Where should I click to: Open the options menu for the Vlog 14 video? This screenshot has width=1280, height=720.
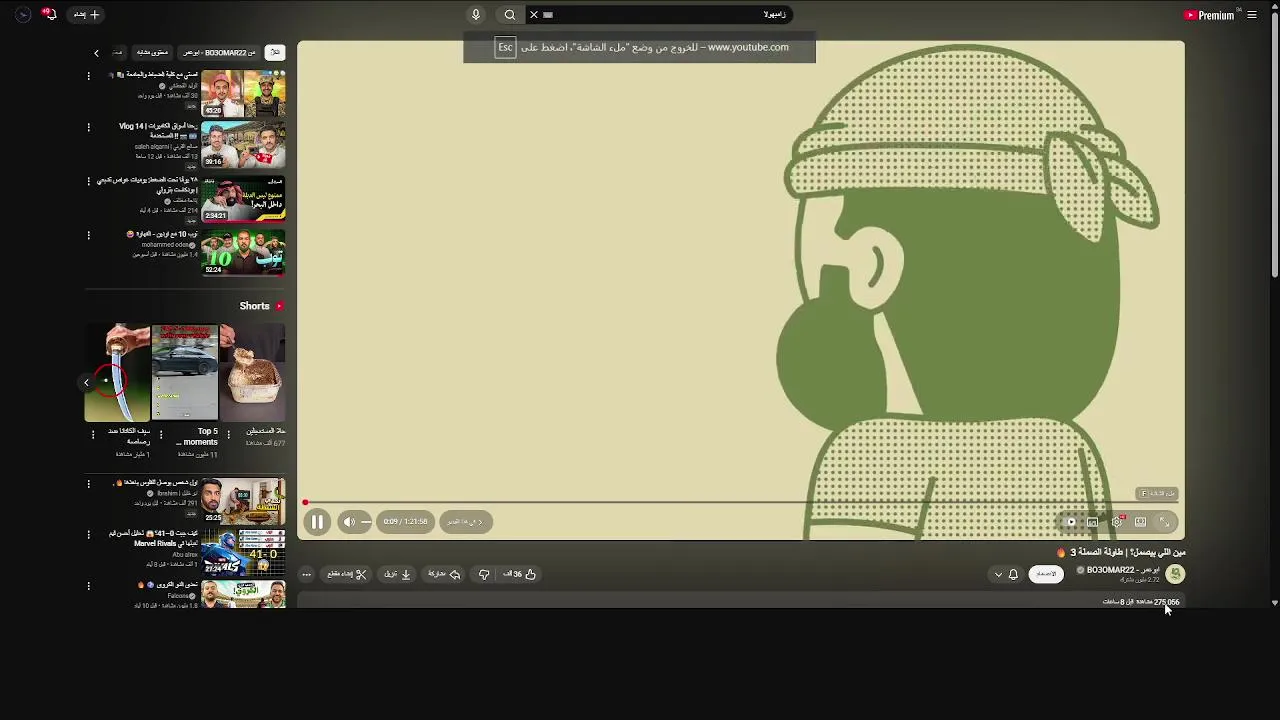[88, 128]
